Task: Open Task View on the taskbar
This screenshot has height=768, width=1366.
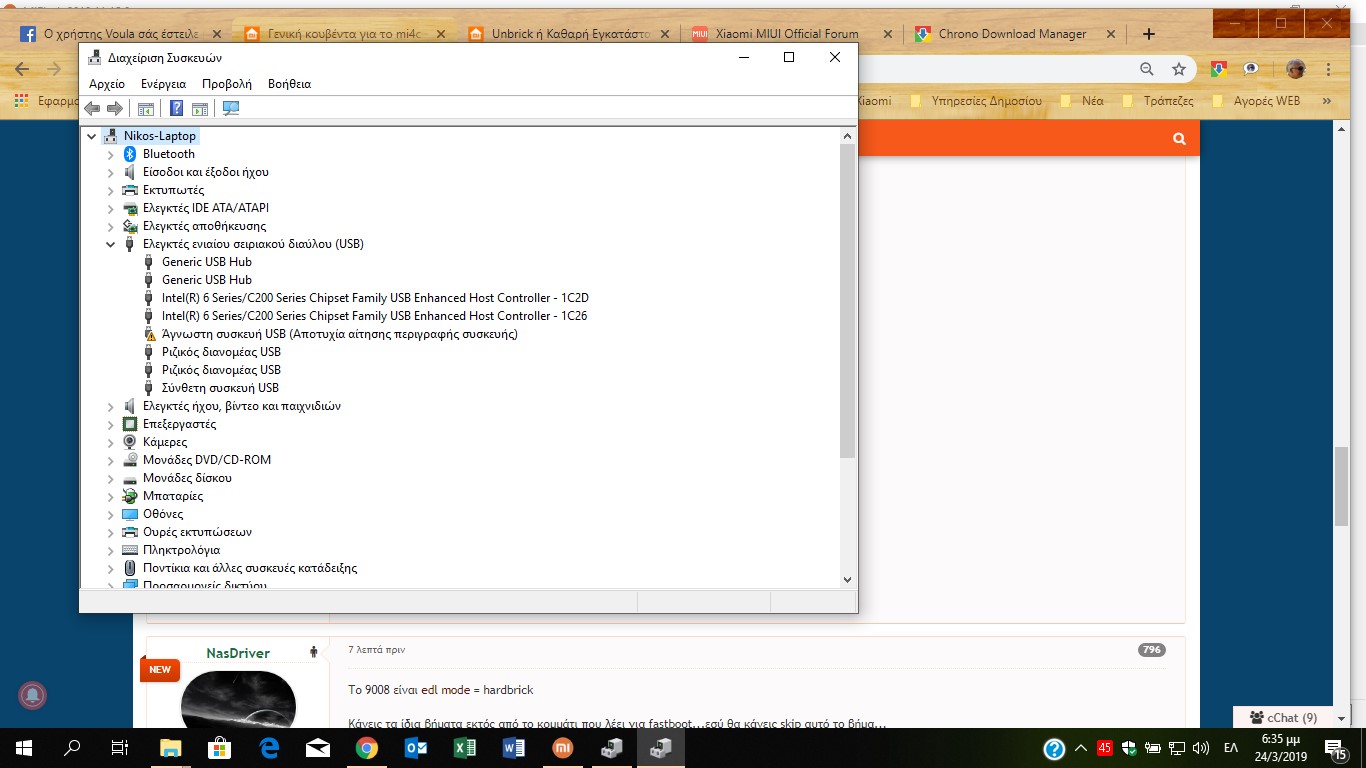Action: point(119,748)
